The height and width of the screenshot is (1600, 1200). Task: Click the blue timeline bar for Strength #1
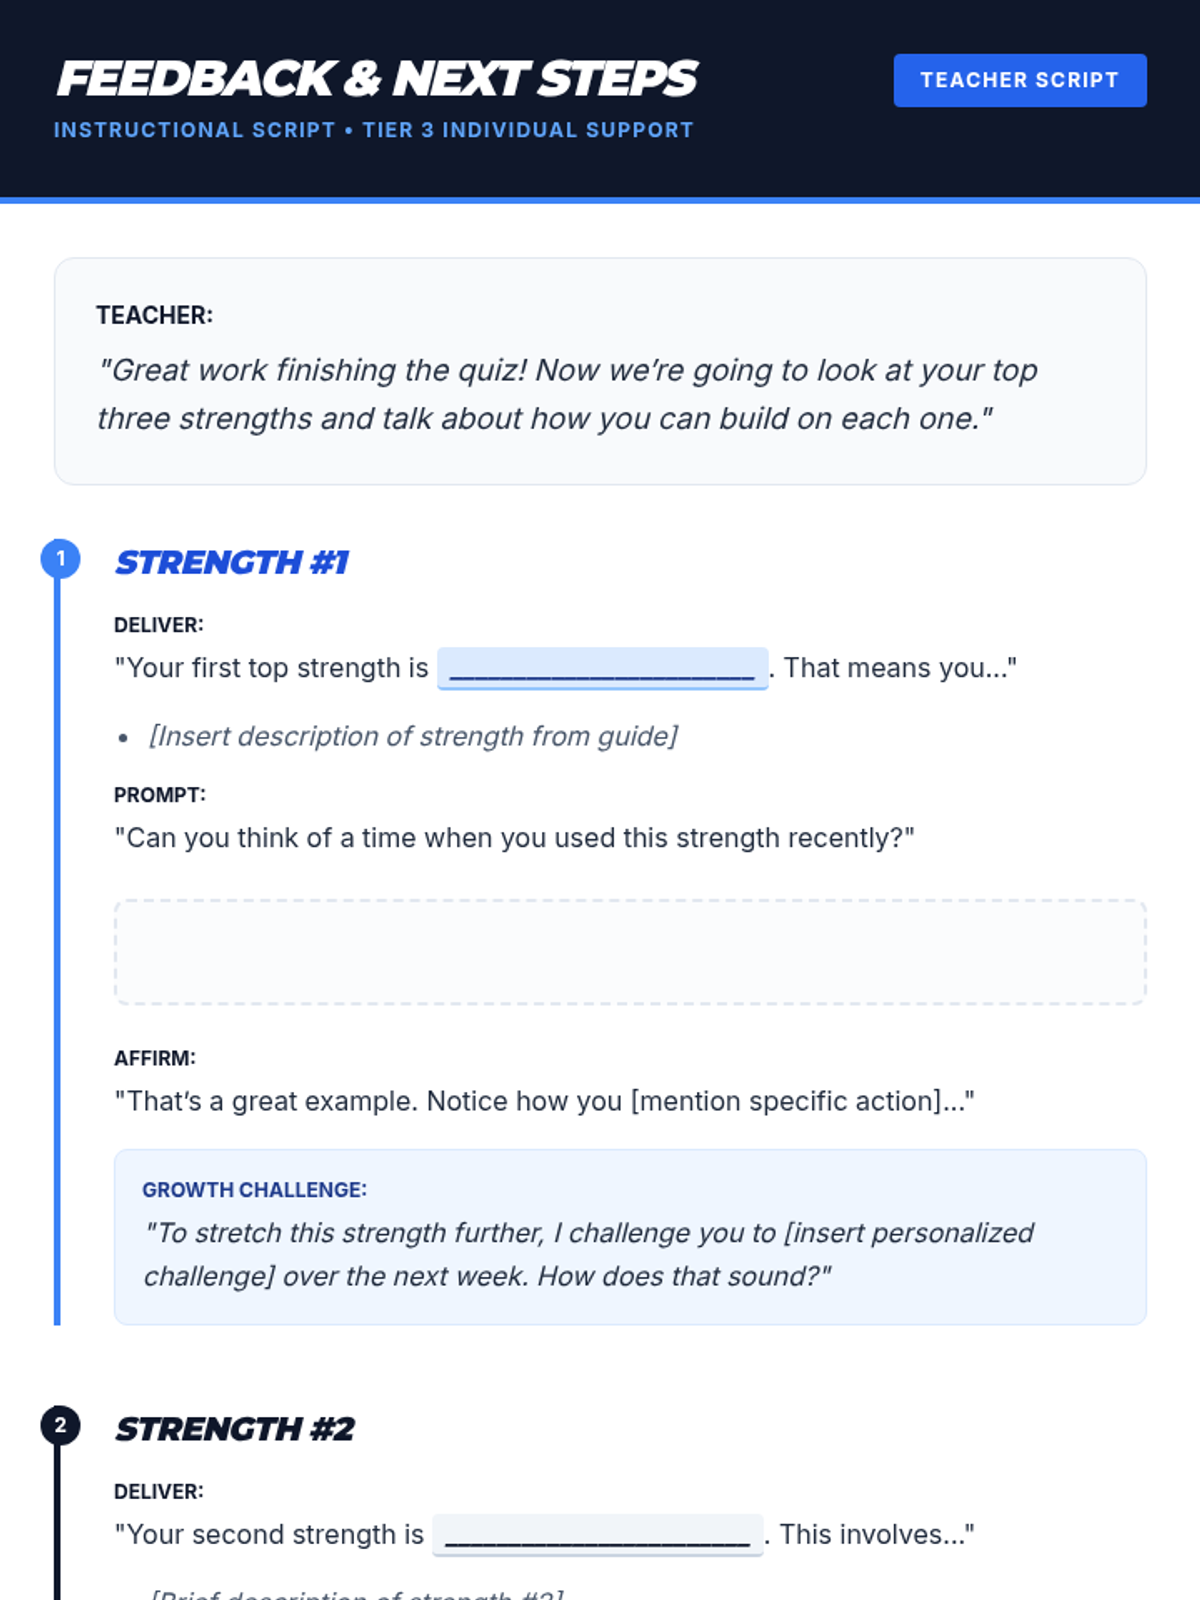pyautogui.click(x=57, y=950)
